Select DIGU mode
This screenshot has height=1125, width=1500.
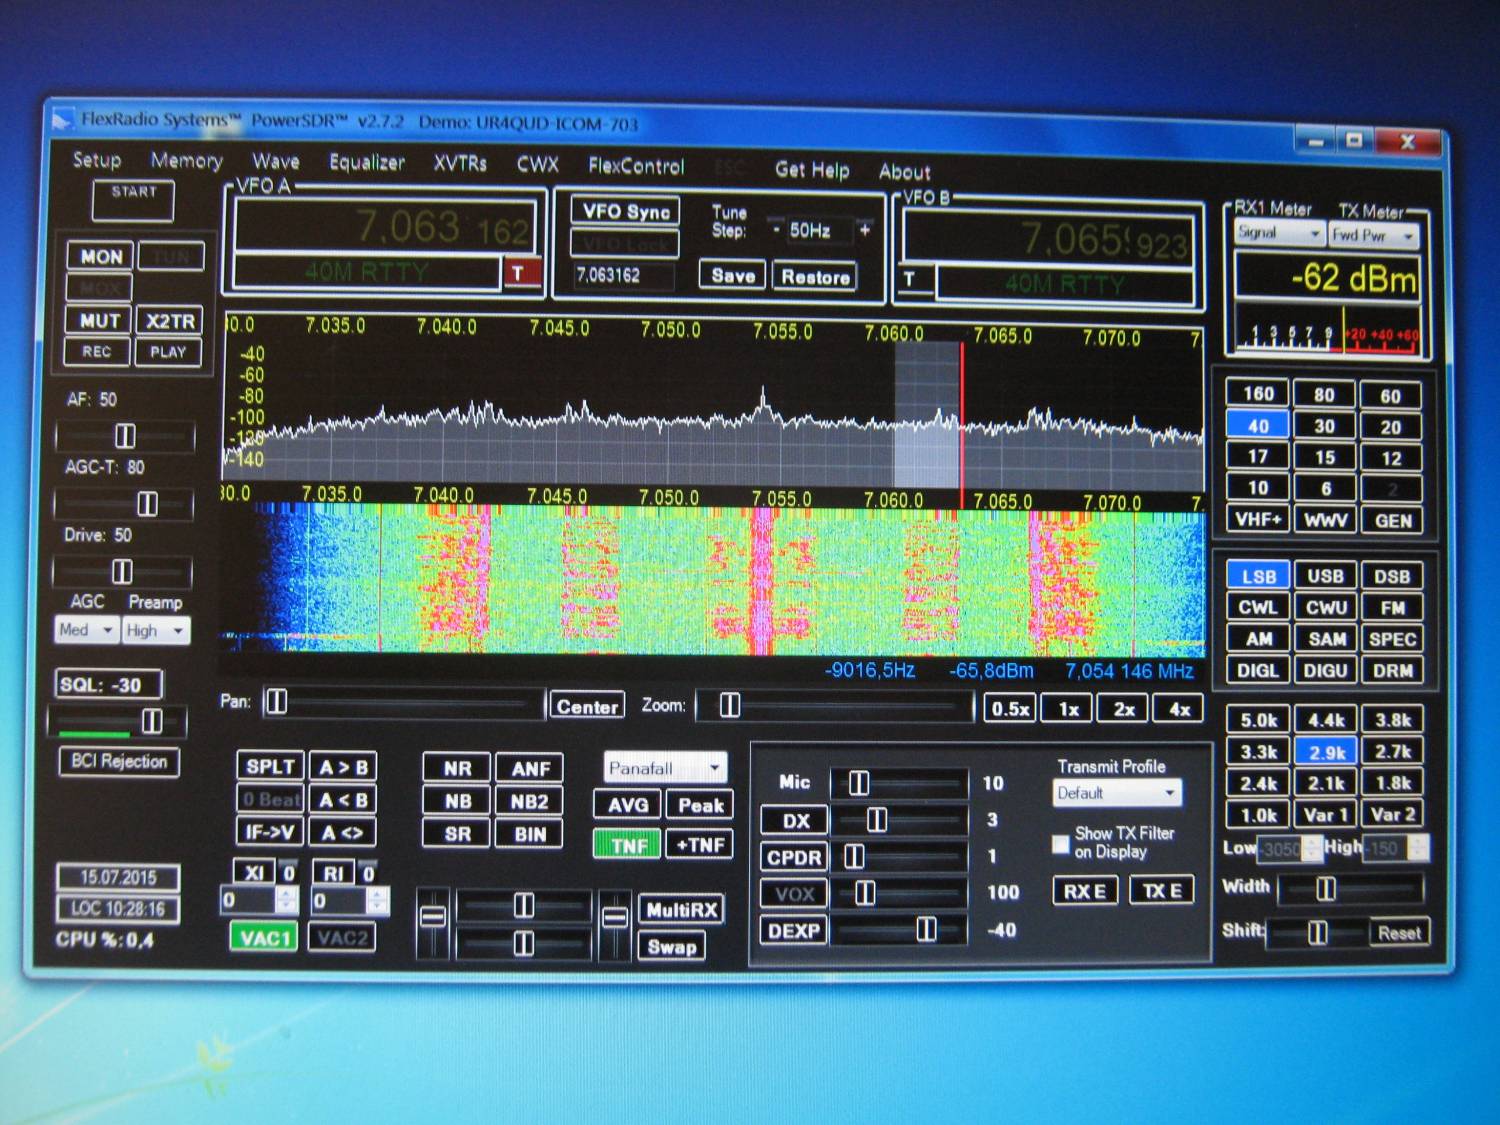coord(1326,670)
